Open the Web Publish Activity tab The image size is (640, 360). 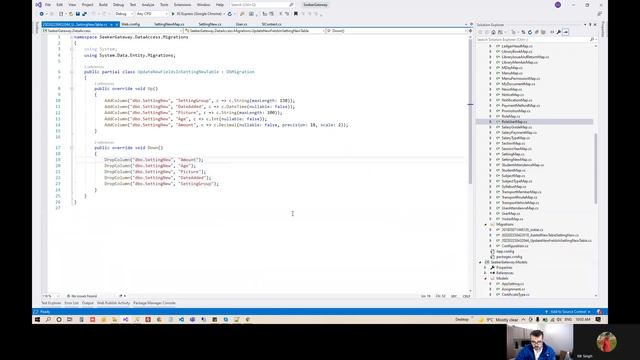pos(113,303)
